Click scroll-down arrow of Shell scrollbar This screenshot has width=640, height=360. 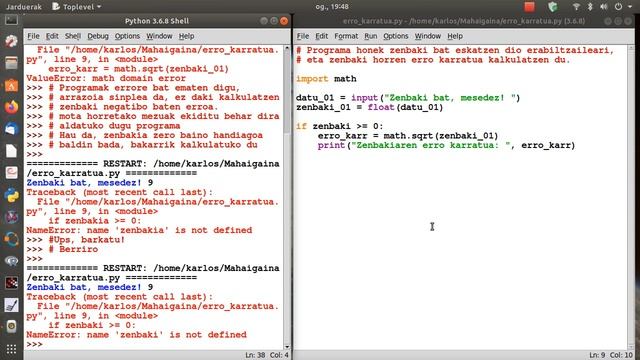[287, 346]
